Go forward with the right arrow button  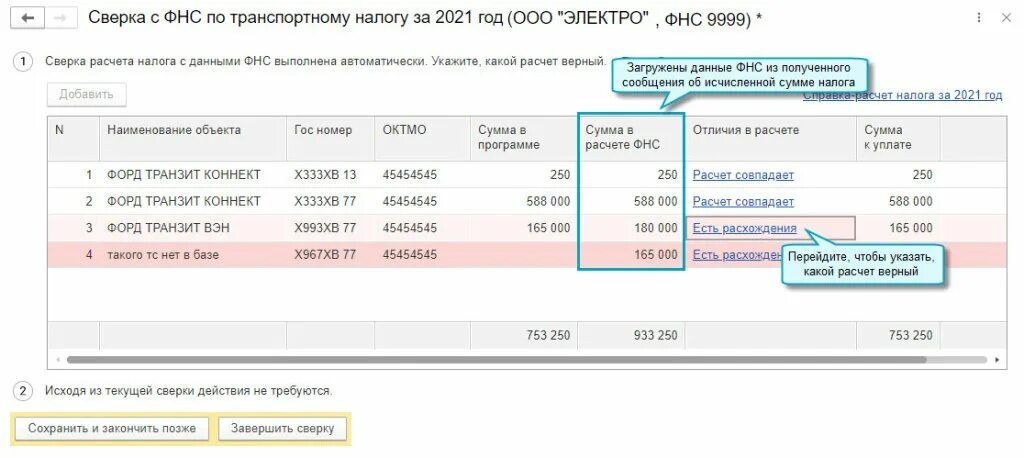61,18
